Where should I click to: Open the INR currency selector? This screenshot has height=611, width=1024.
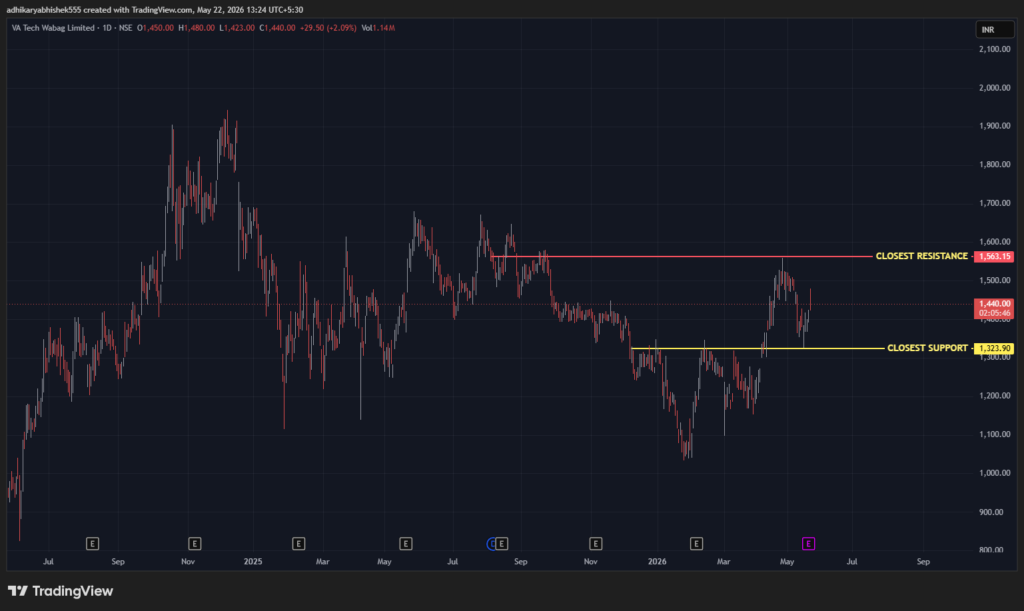pos(995,29)
